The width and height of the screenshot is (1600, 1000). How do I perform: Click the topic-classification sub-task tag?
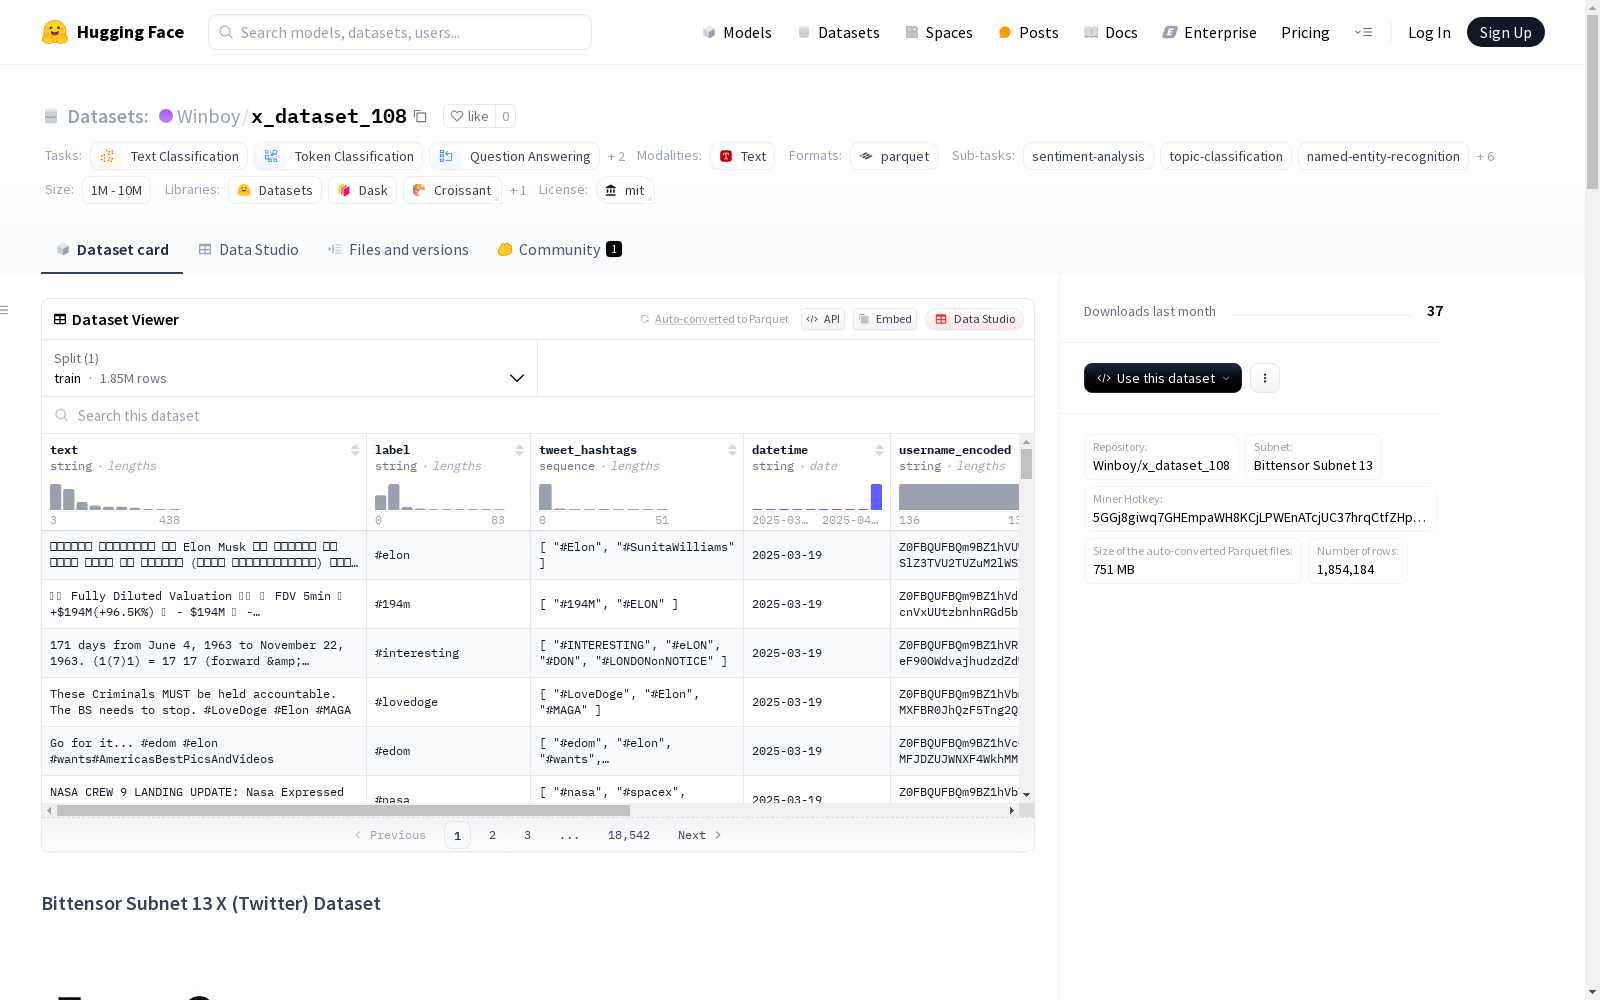pyautogui.click(x=1226, y=156)
